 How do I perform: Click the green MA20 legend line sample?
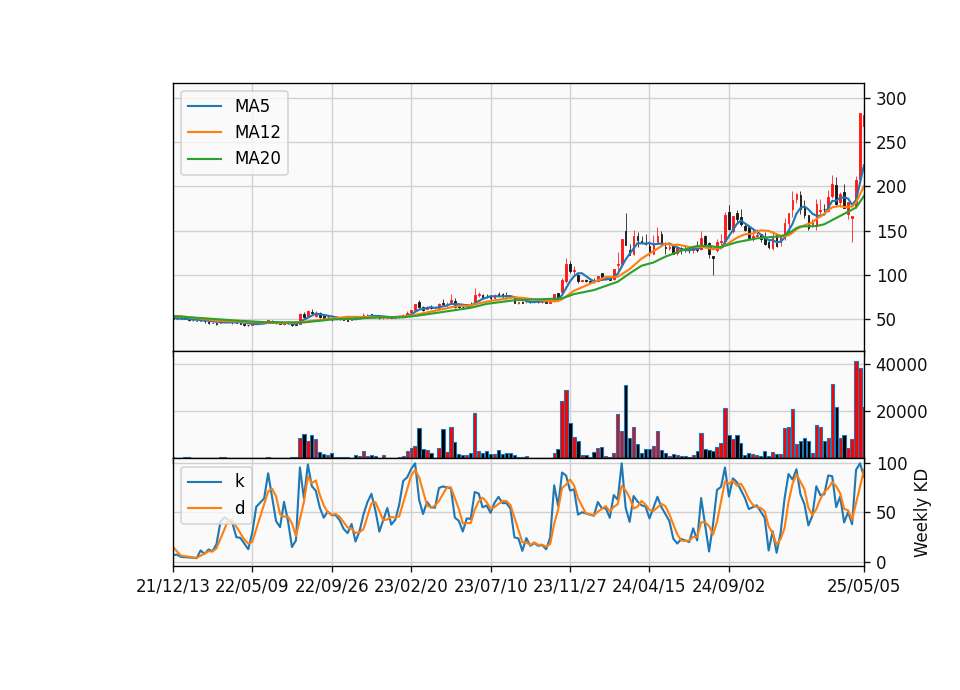click(x=204, y=159)
